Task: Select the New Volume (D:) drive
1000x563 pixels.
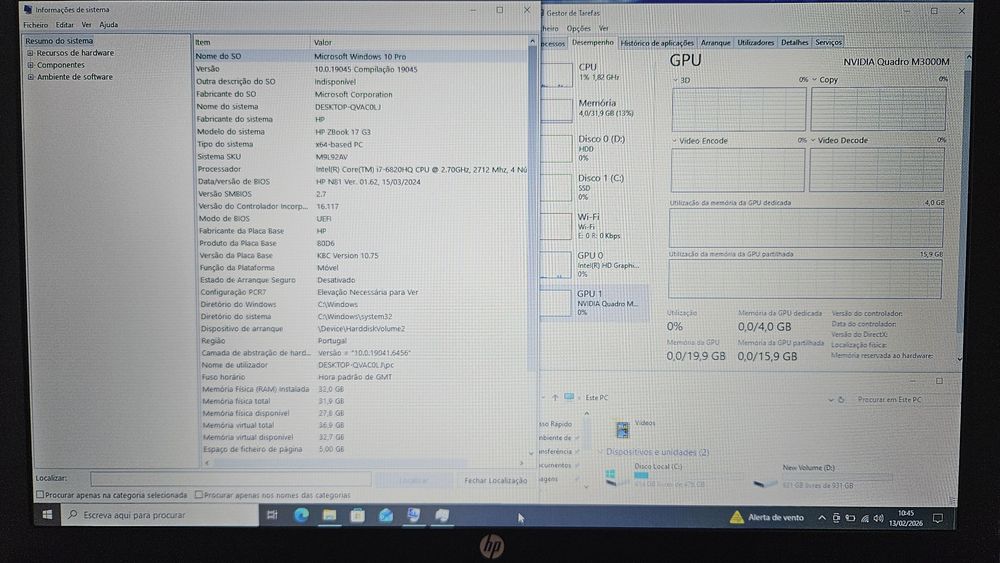Action: tap(823, 476)
